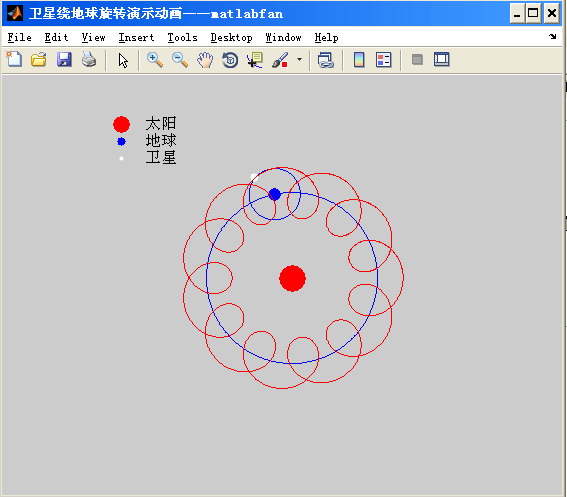This screenshot has height=497, width=567.
Task: Click the red sun marker in the legend
Action: [122, 124]
